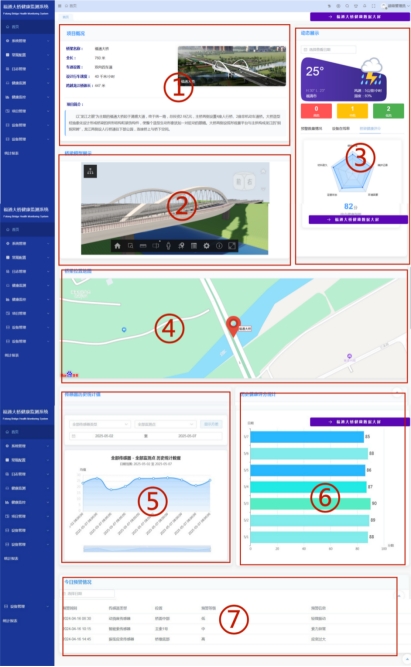Open the sensor type dropdown above history chart
The image size is (411, 667).
(100, 424)
